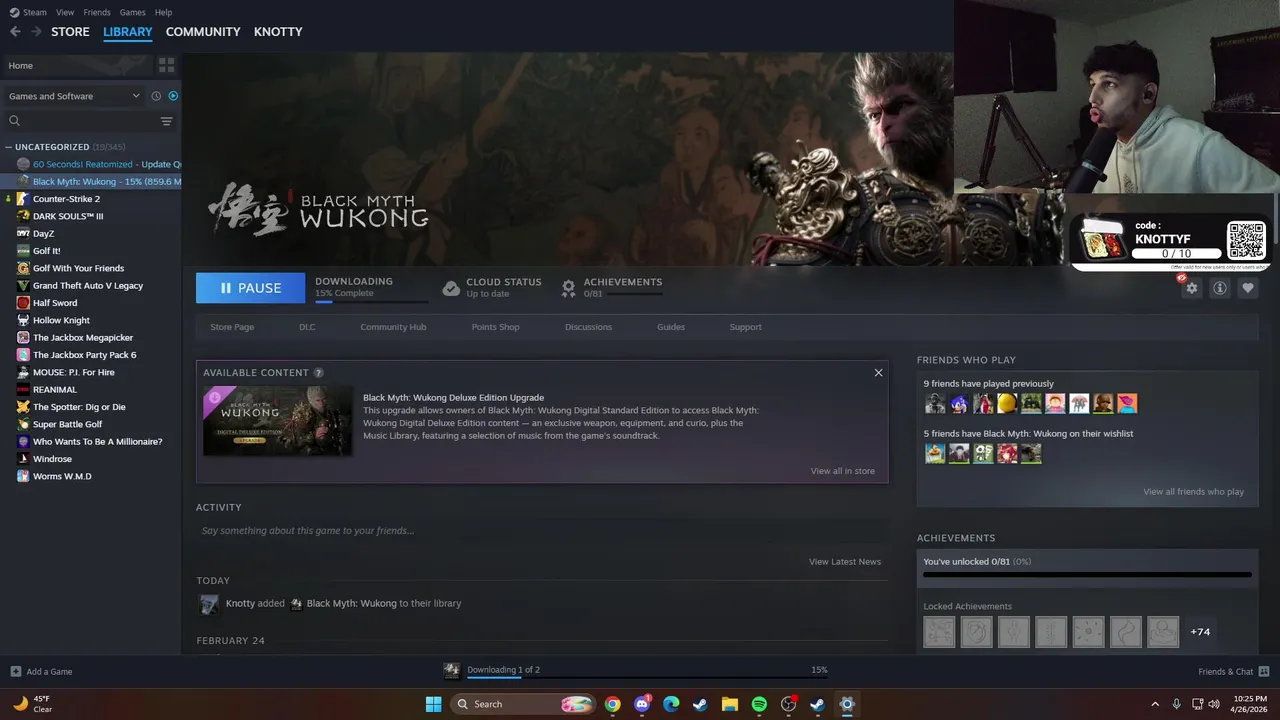Click the Half Sword game icon
This screenshot has height=720, width=1280.
pyautogui.click(x=23, y=303)
